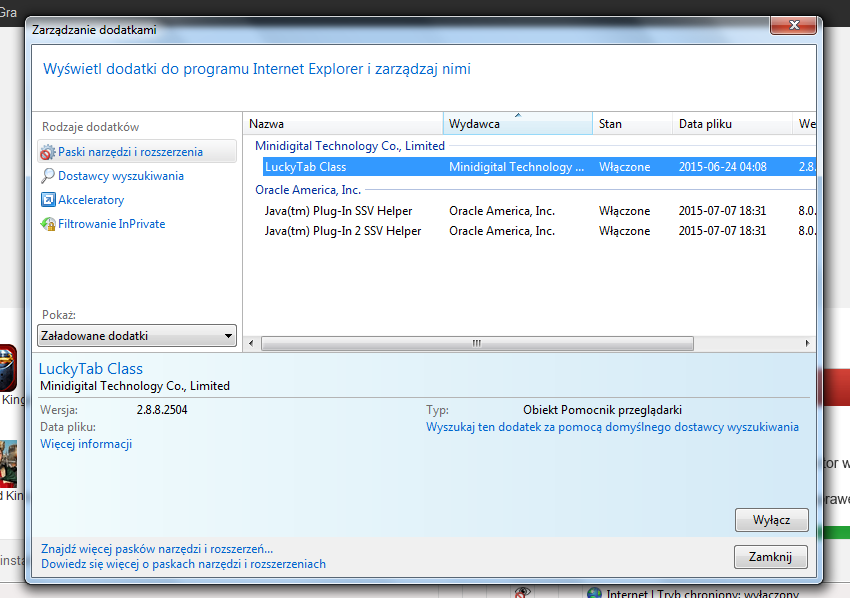
Task: Sort by the Wydawca column header
Action: [x=518, y=124]
